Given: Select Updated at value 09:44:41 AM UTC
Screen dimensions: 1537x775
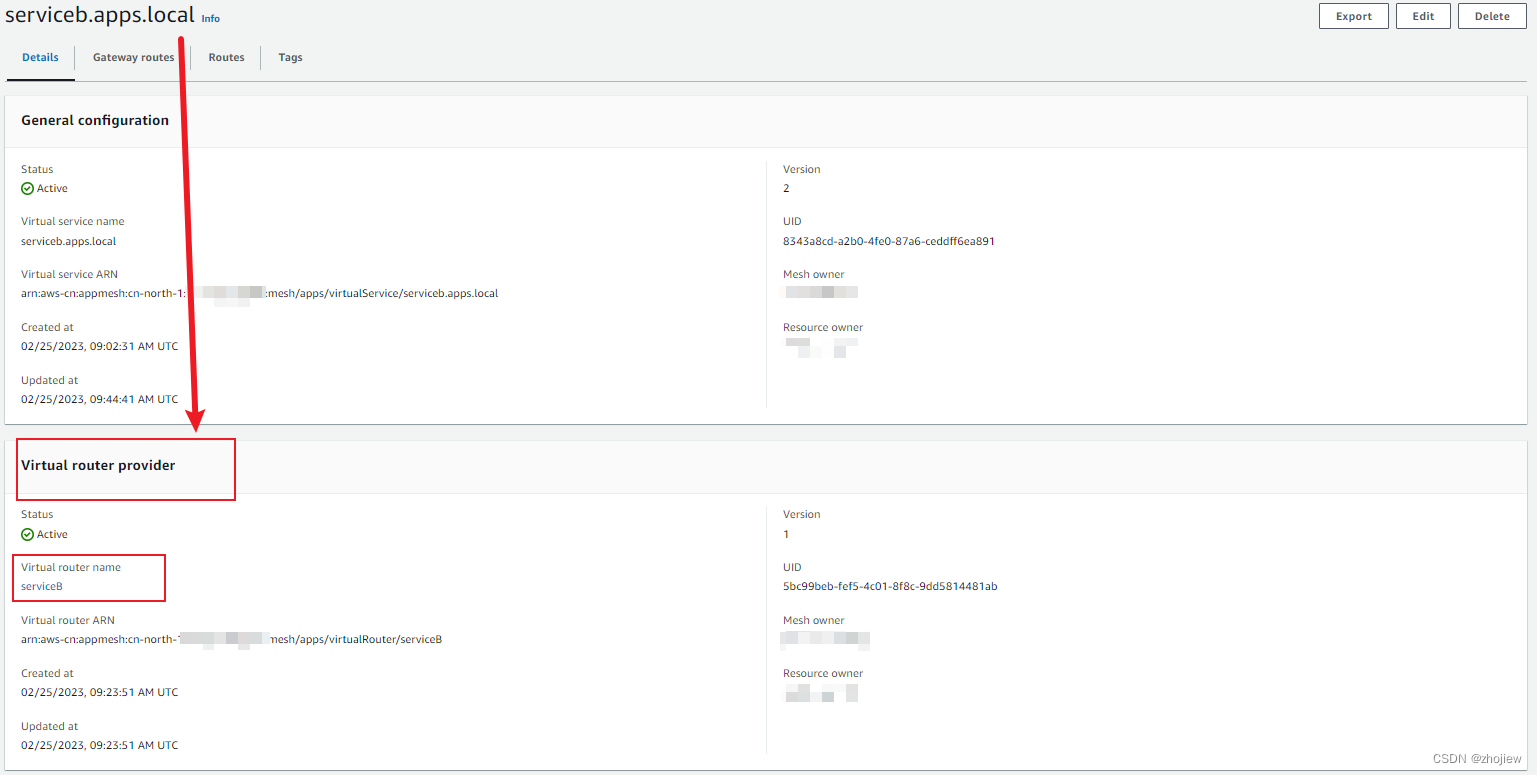Looking at the screenshot, I should pos(100,399).
